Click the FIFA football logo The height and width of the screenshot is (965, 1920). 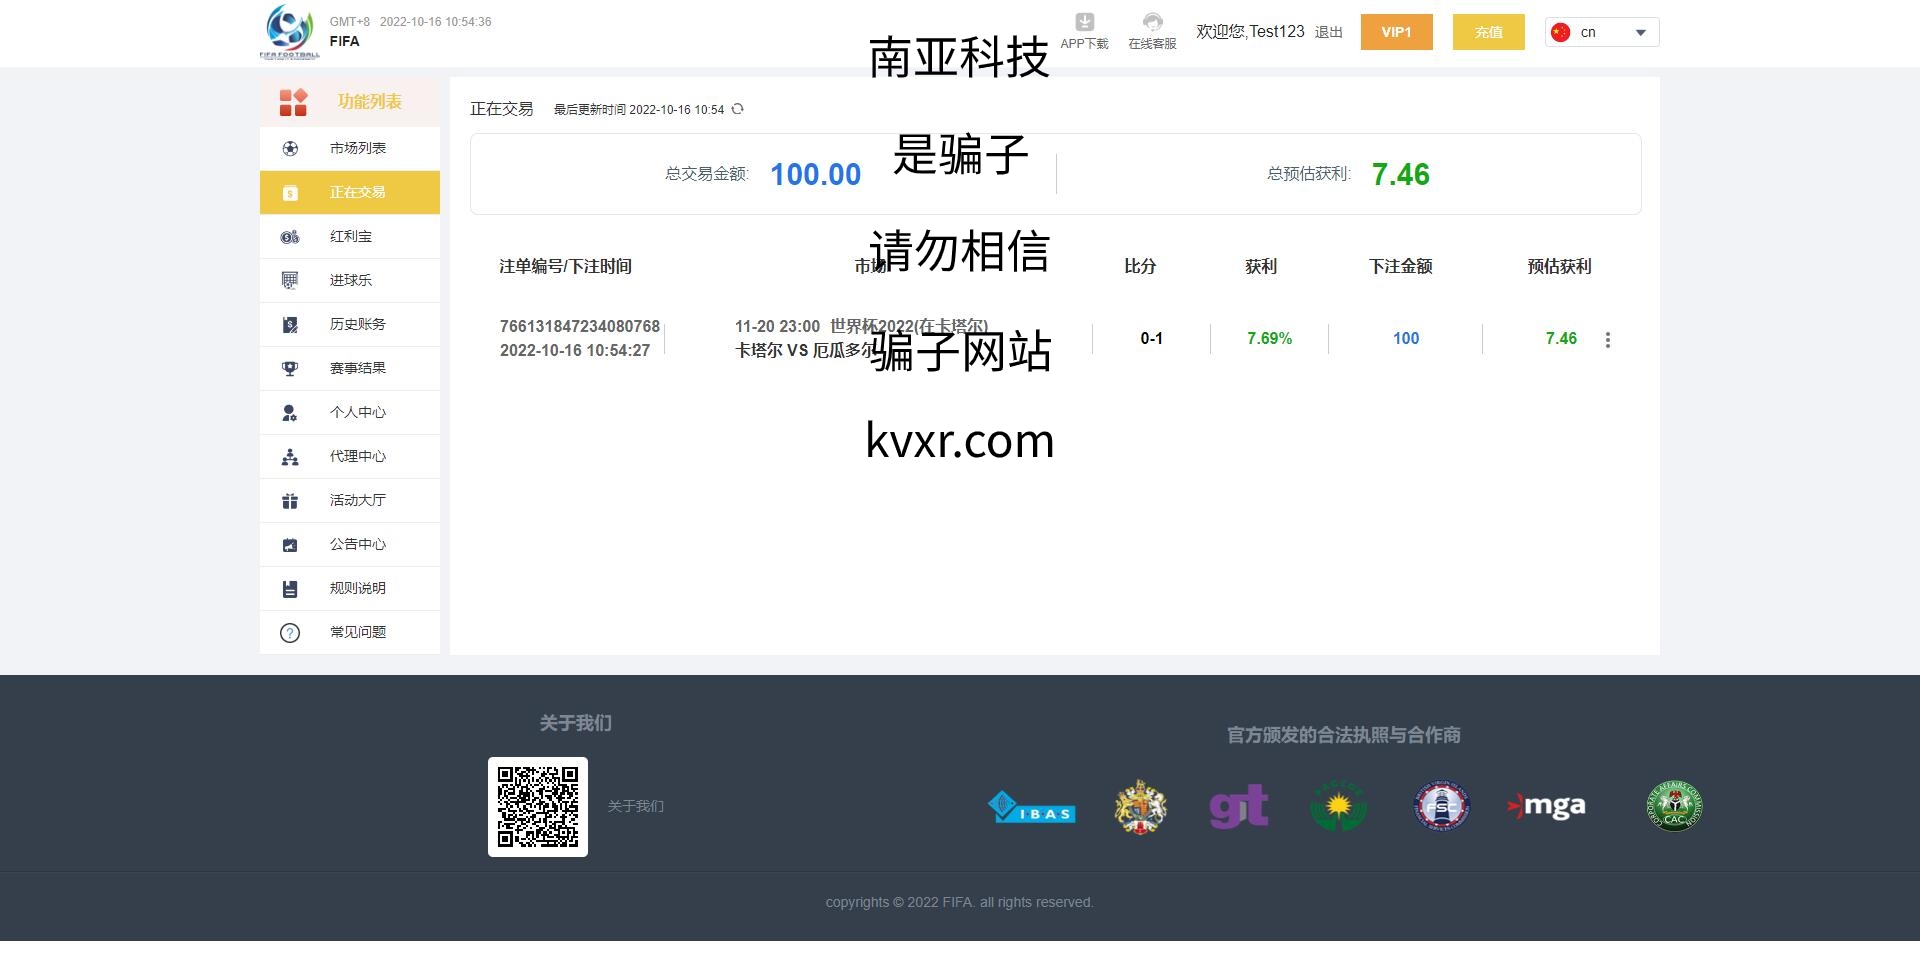pos(290,32)
